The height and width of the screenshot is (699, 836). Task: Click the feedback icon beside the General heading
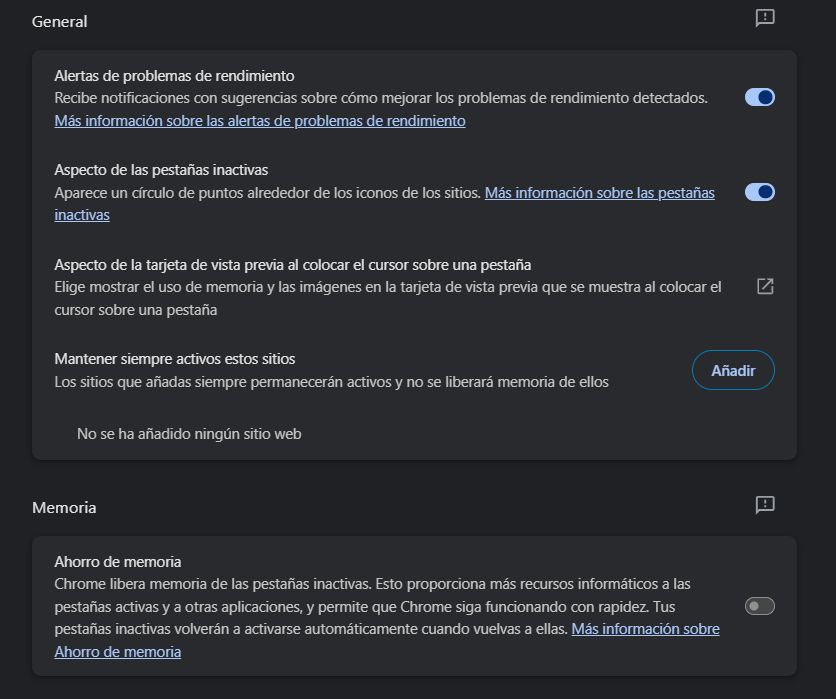tap(765, 18)
